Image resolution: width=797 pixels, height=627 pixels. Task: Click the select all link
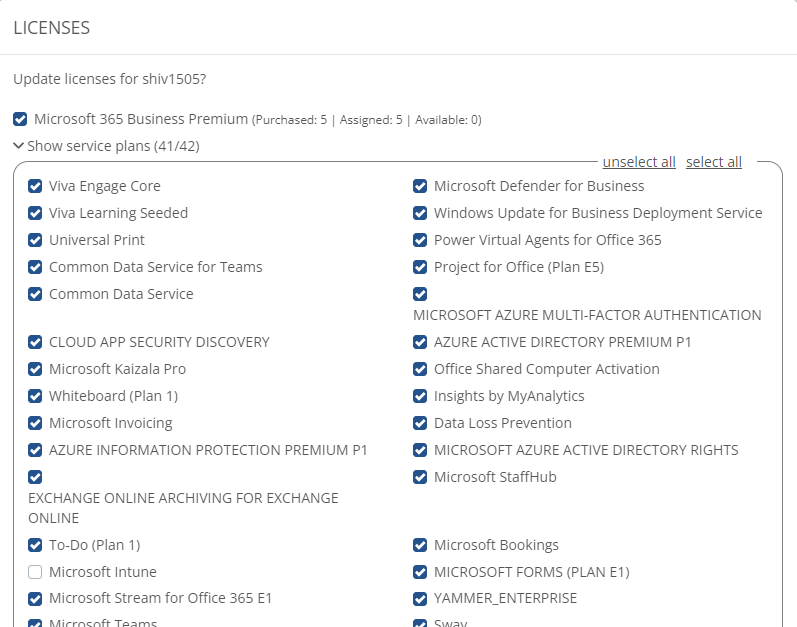tap(713, 162)
